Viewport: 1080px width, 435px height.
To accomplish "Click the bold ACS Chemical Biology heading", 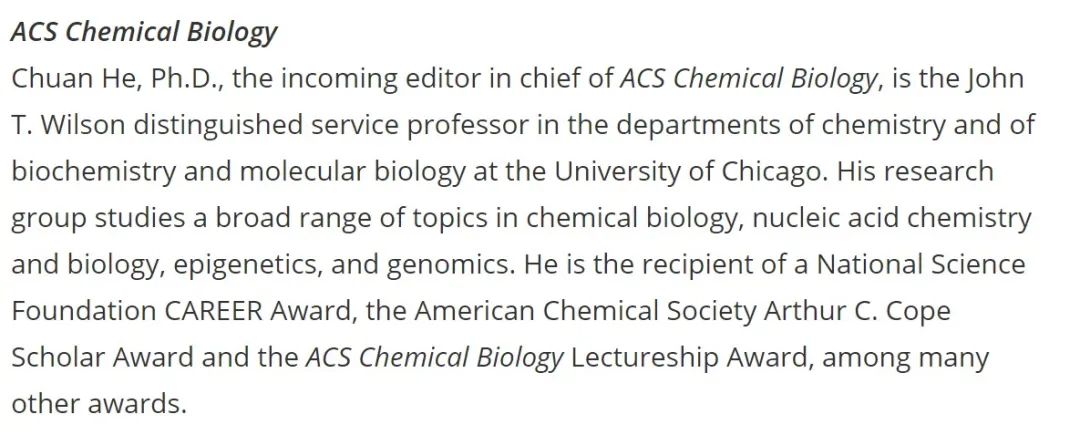I will pyautogui.click(x=143, y=33).
